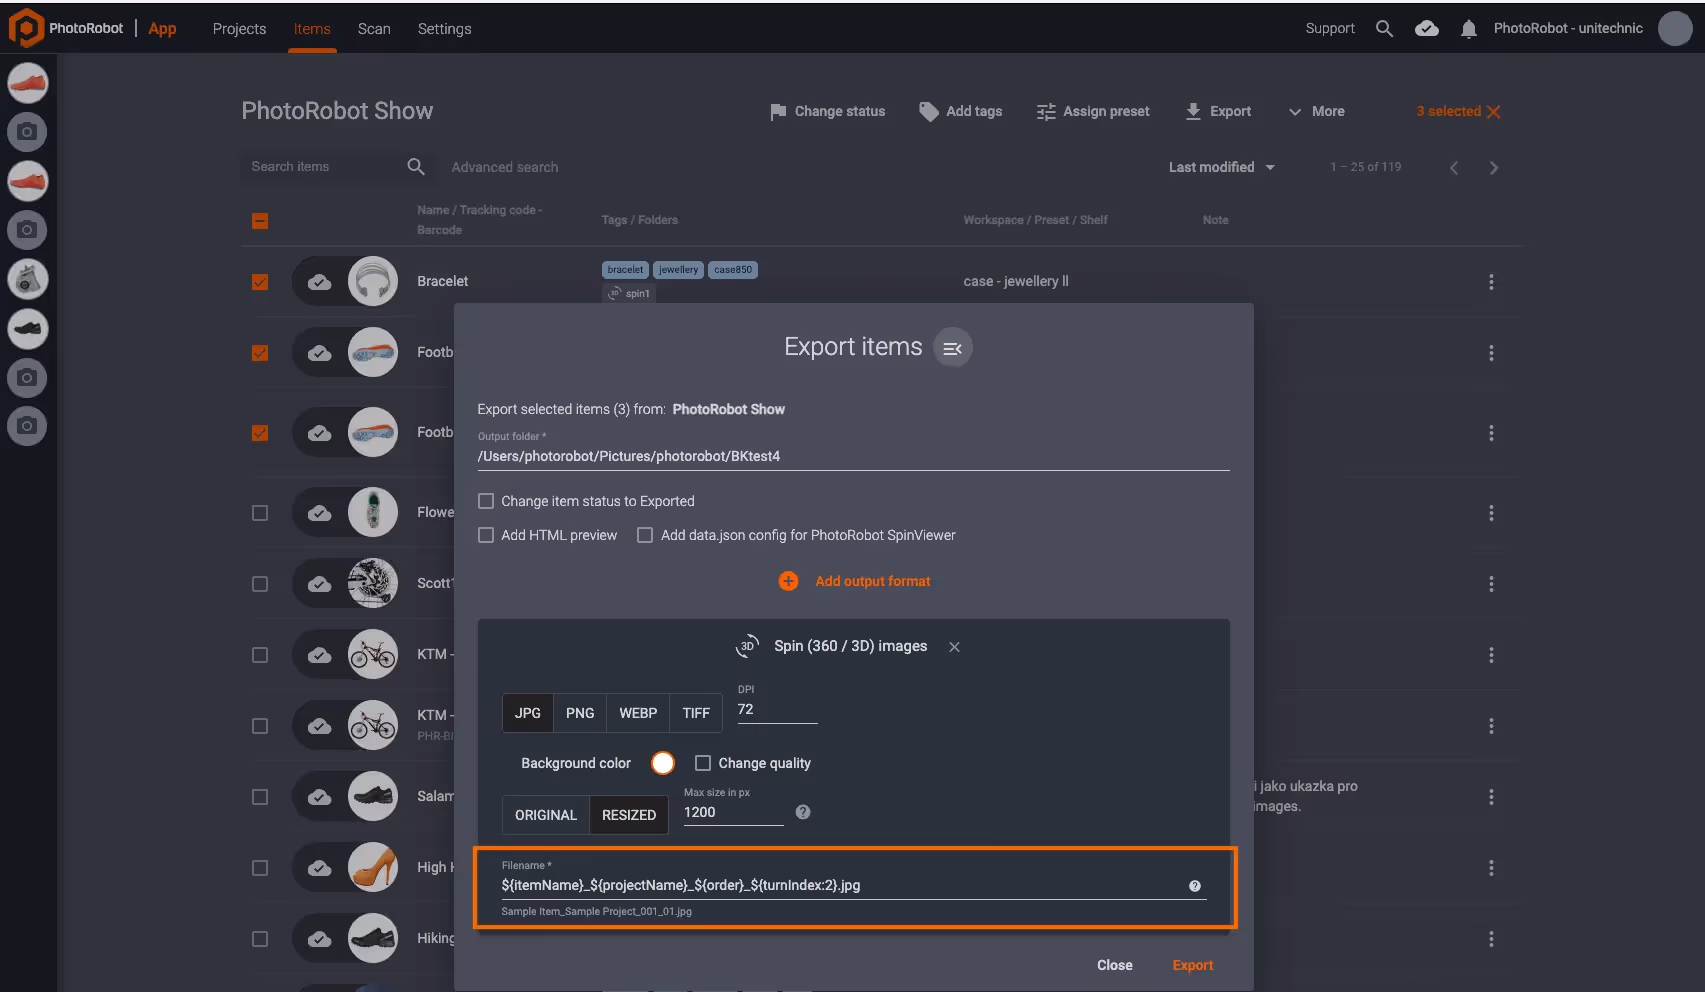Open the Scan menu

(374, 29)
